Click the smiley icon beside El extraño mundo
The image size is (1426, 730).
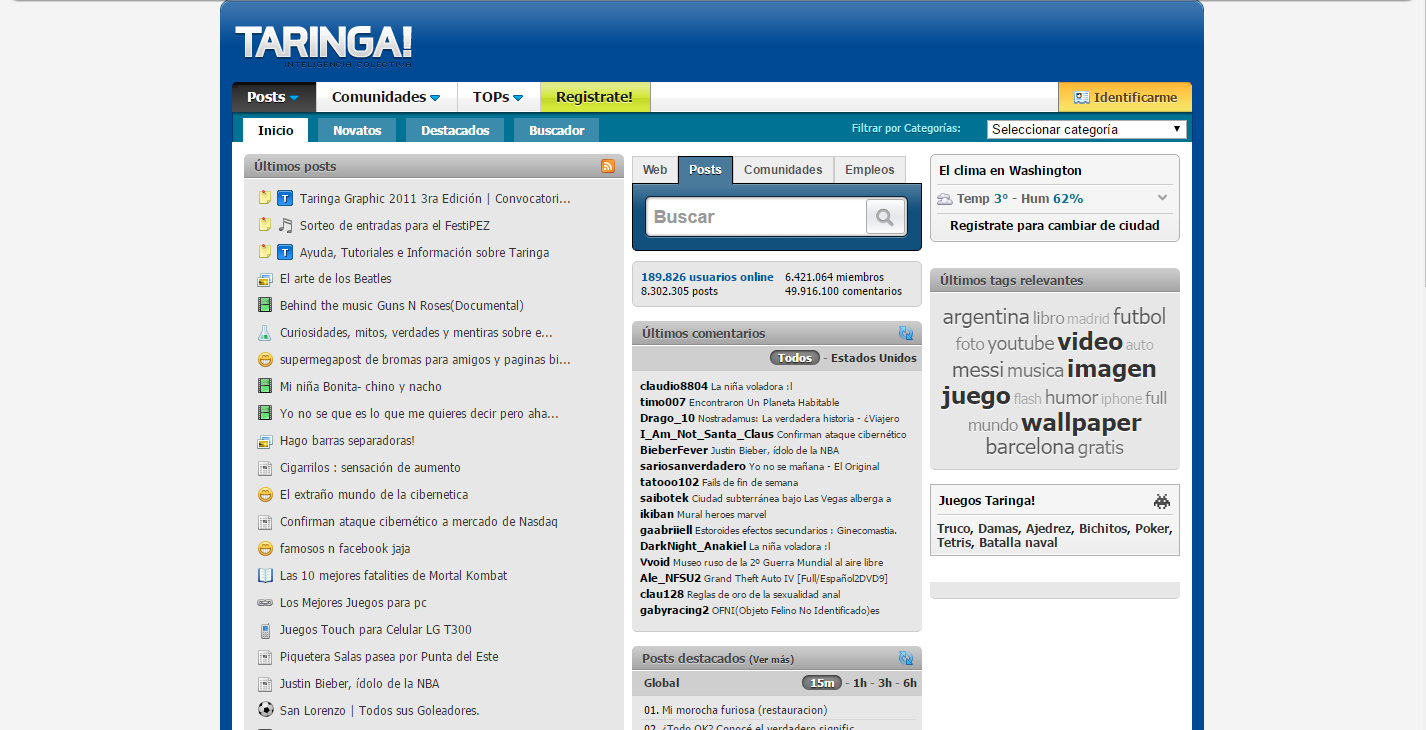coord(265,494)
